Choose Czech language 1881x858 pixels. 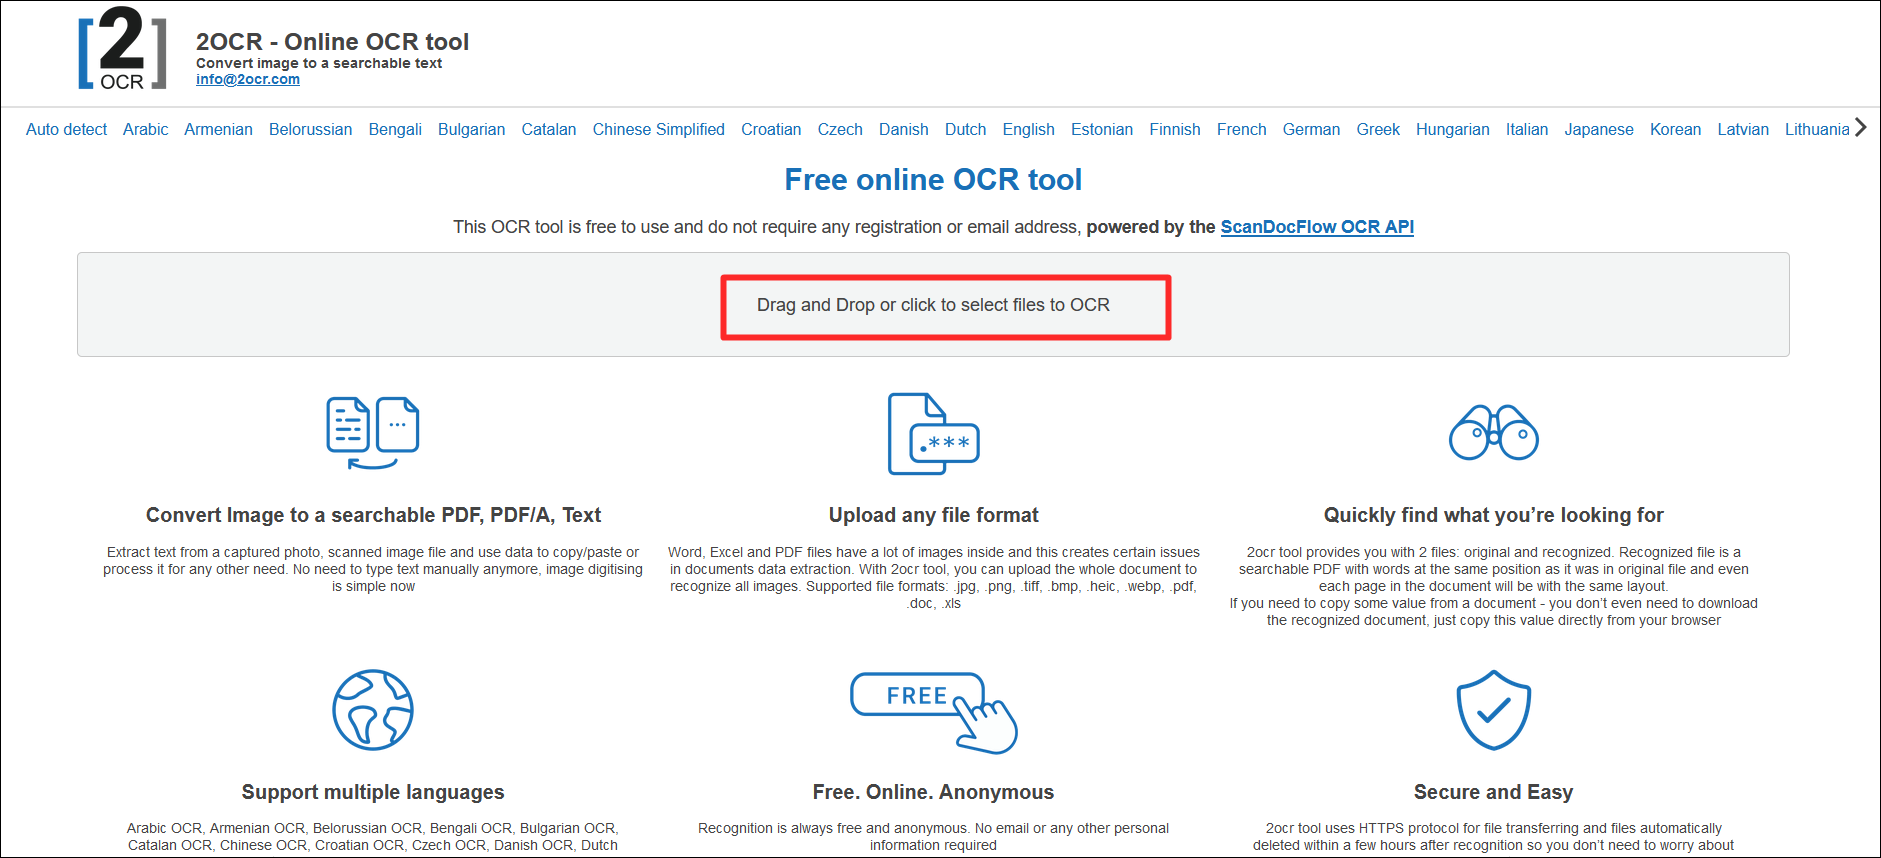pyautogui.click(x=840, y=129)
